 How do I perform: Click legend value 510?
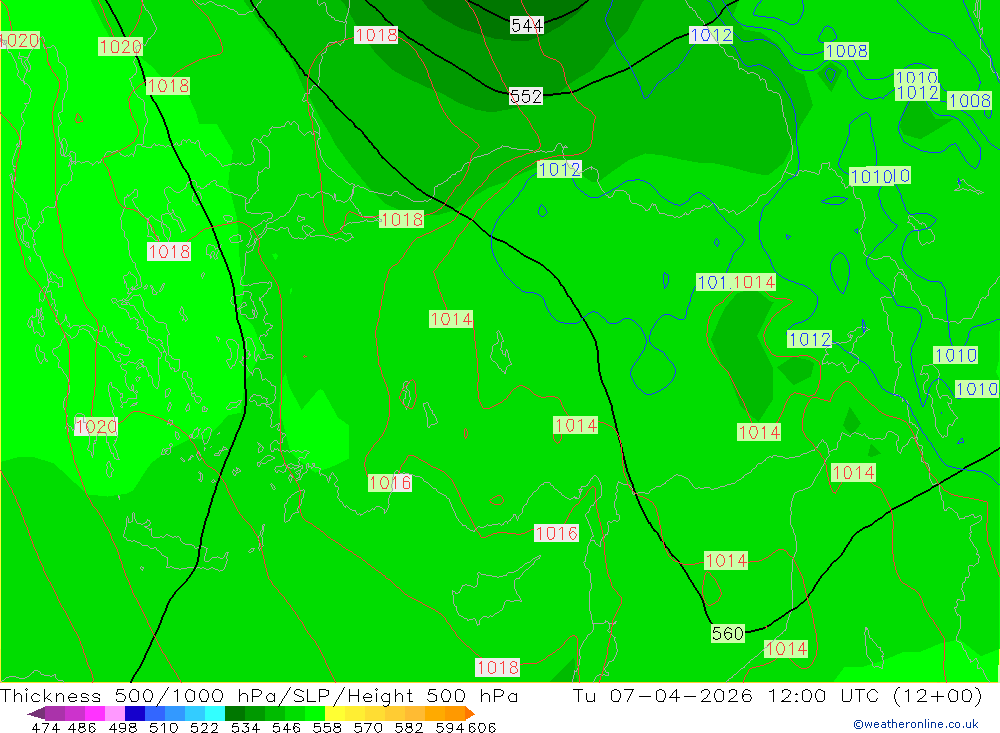[163, 727]
